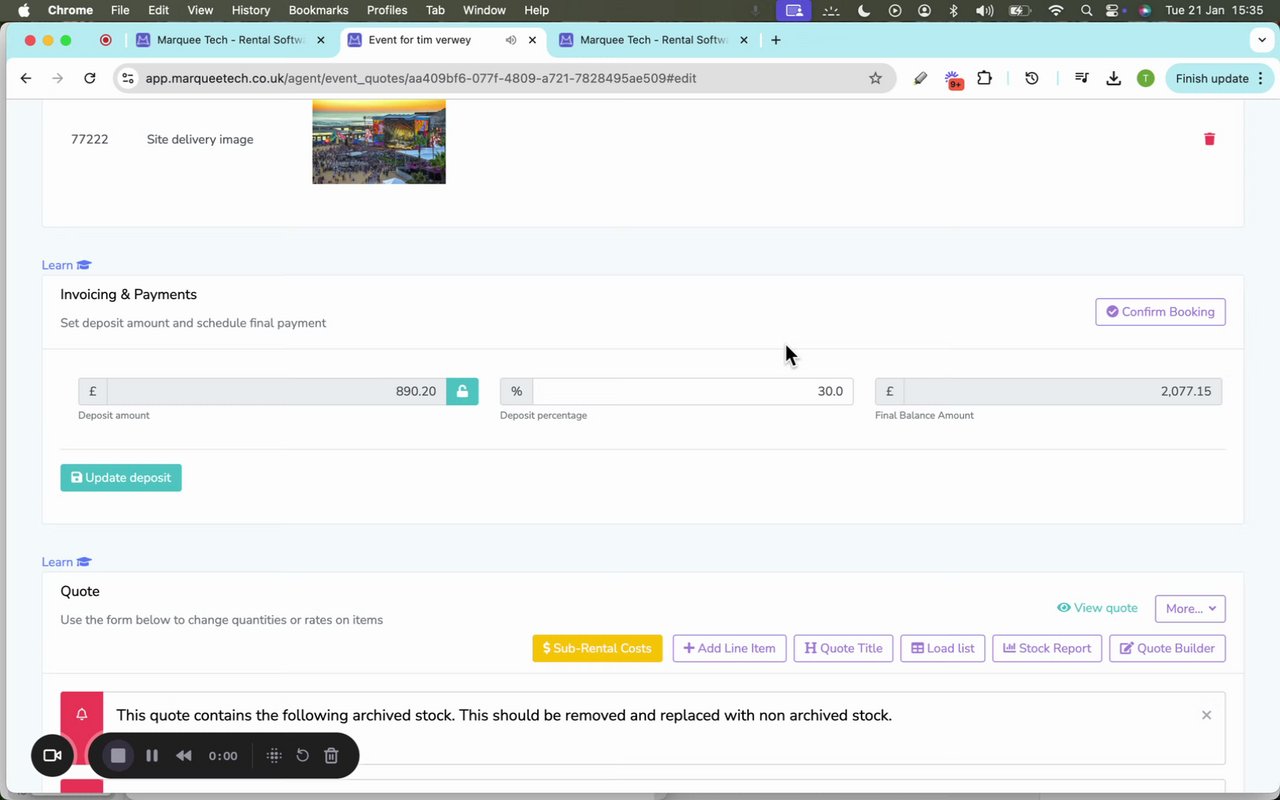Open the tab search dropdown arrow

(1261, 40)
